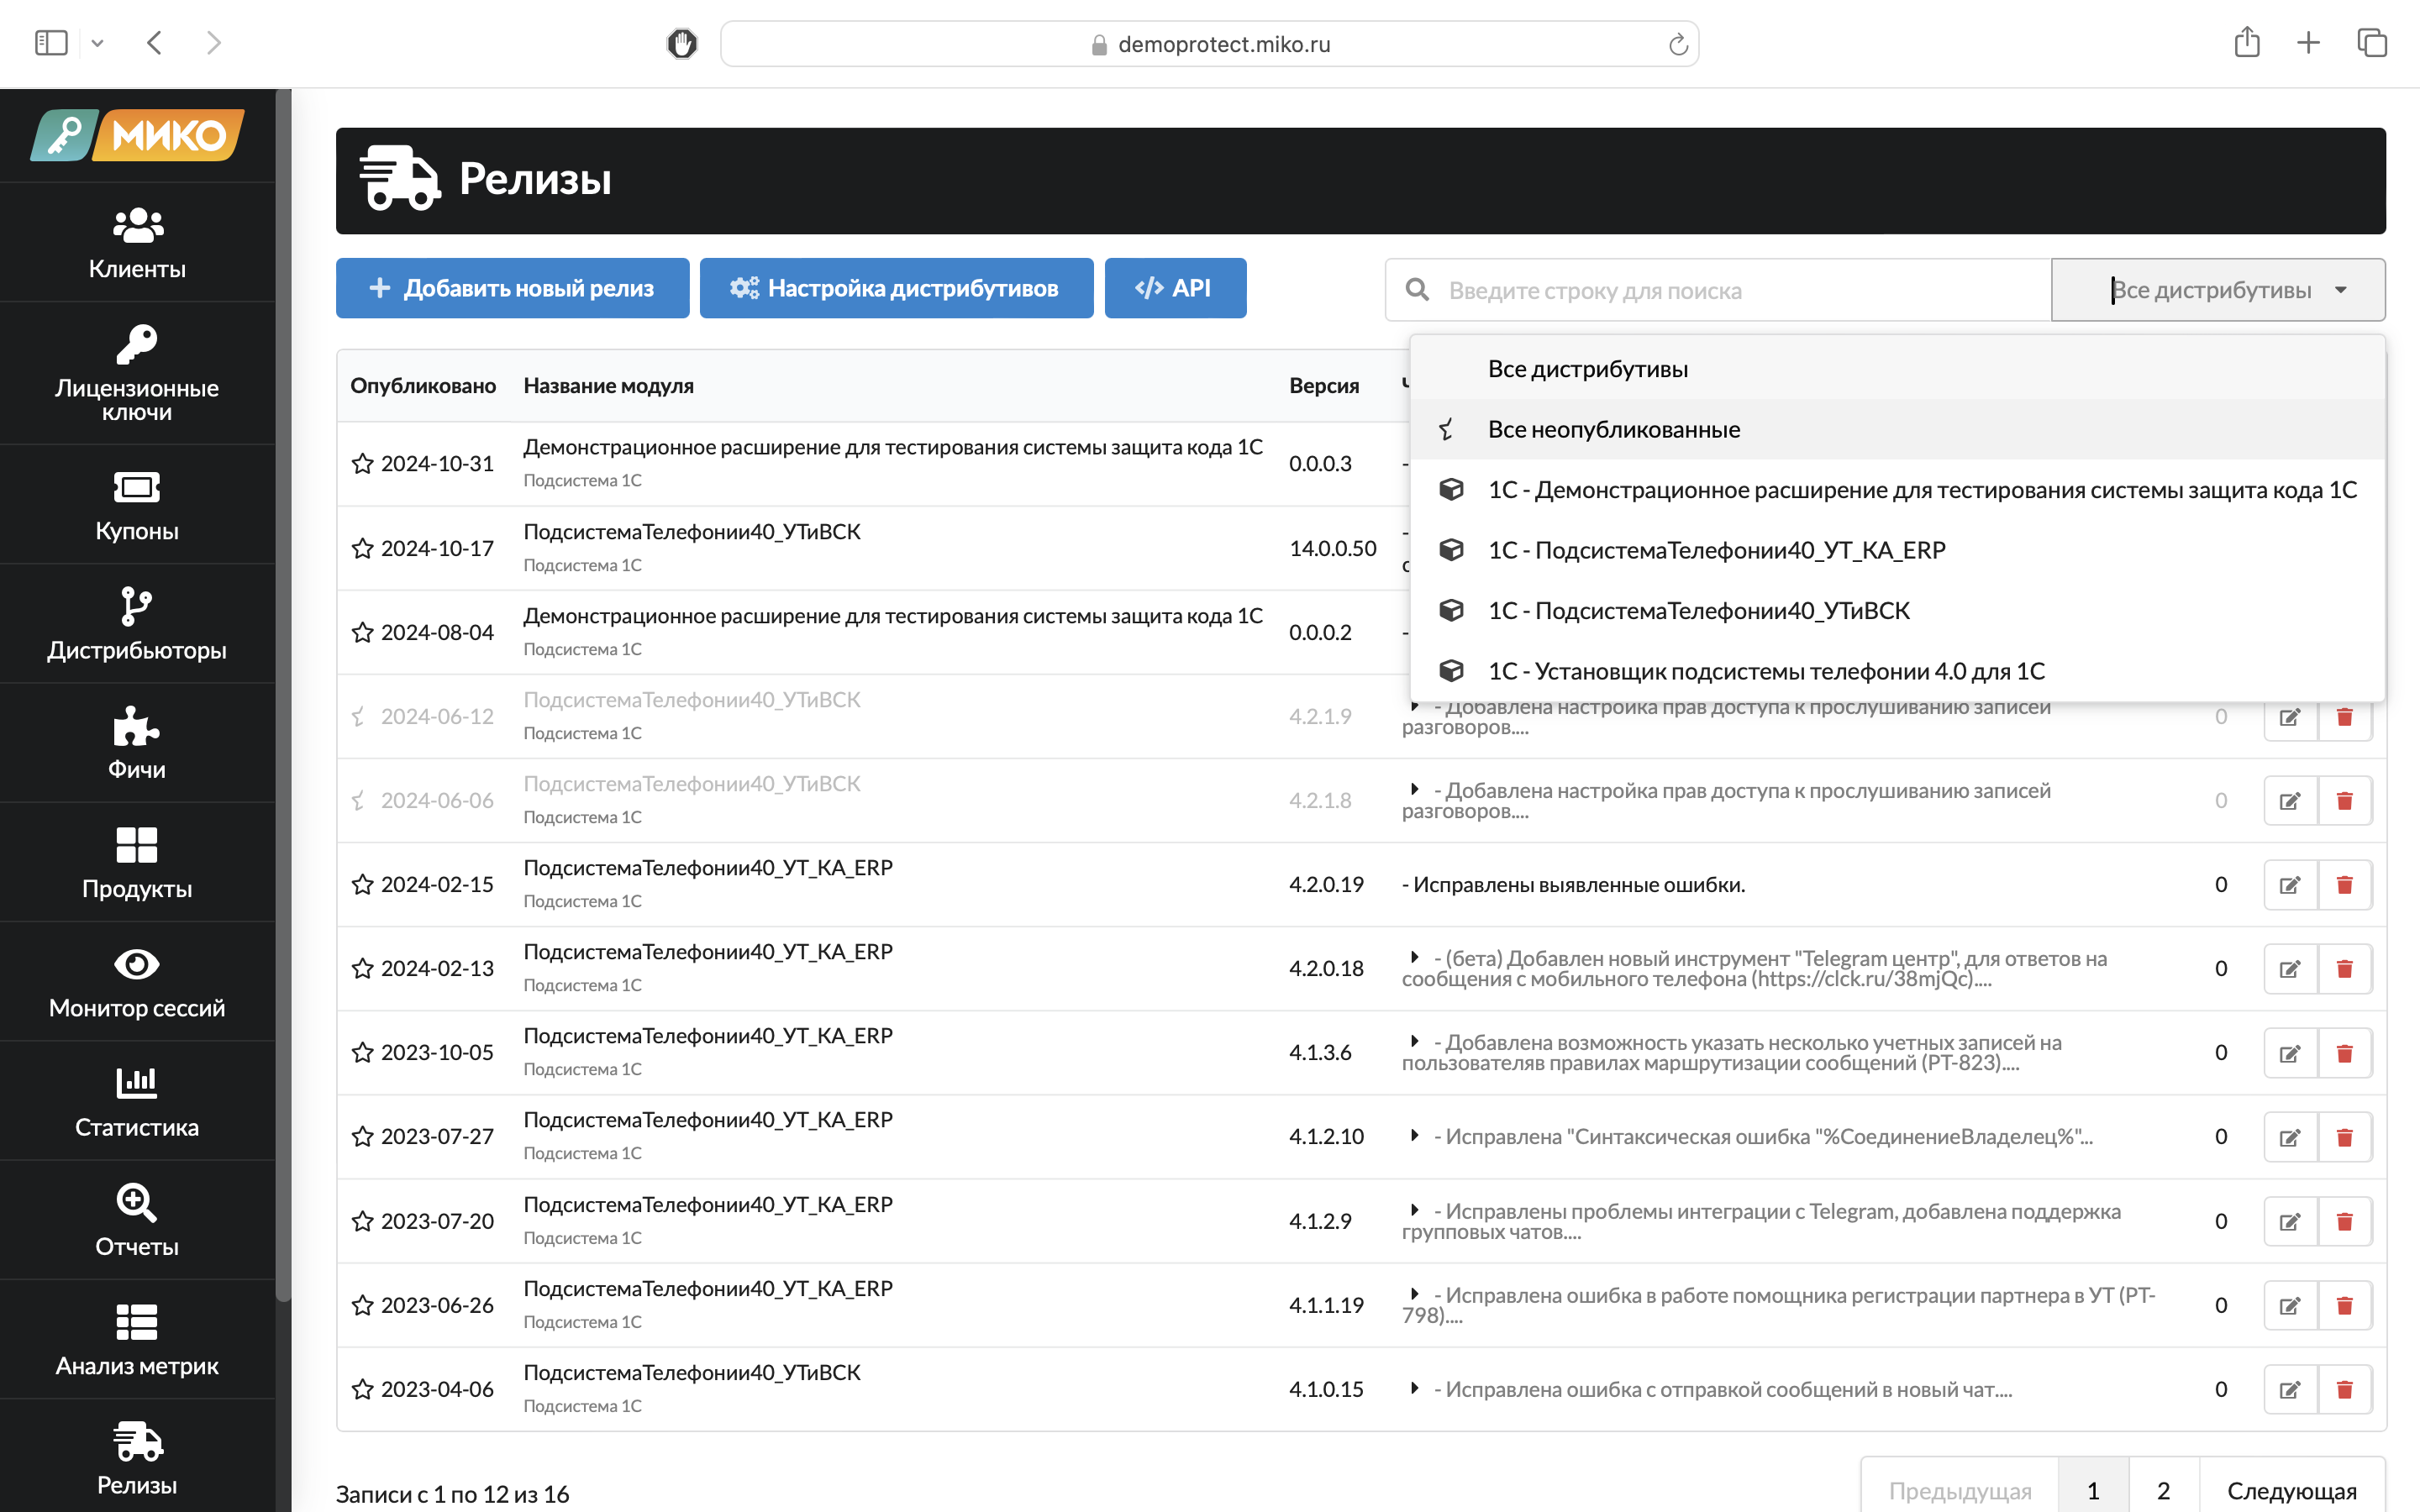Viewport: 2420px width, 1512px height.
Task: Delete release version 4.1.3.6
Action: (x=2344, y=1053)
